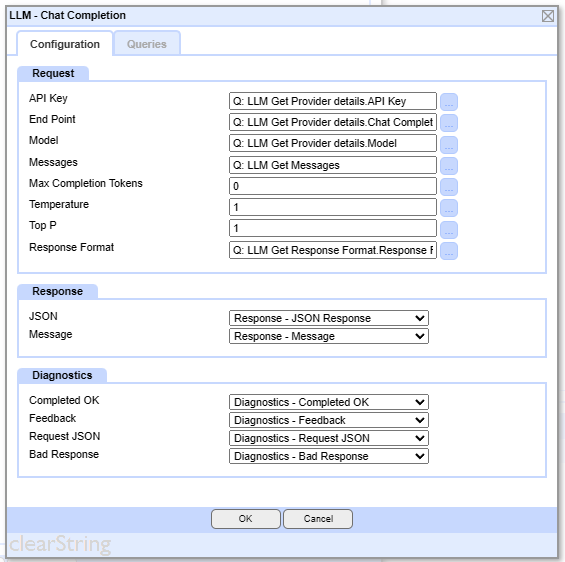Switch to the Queries tab
565x562 pixels.
[x=147, y=44]
